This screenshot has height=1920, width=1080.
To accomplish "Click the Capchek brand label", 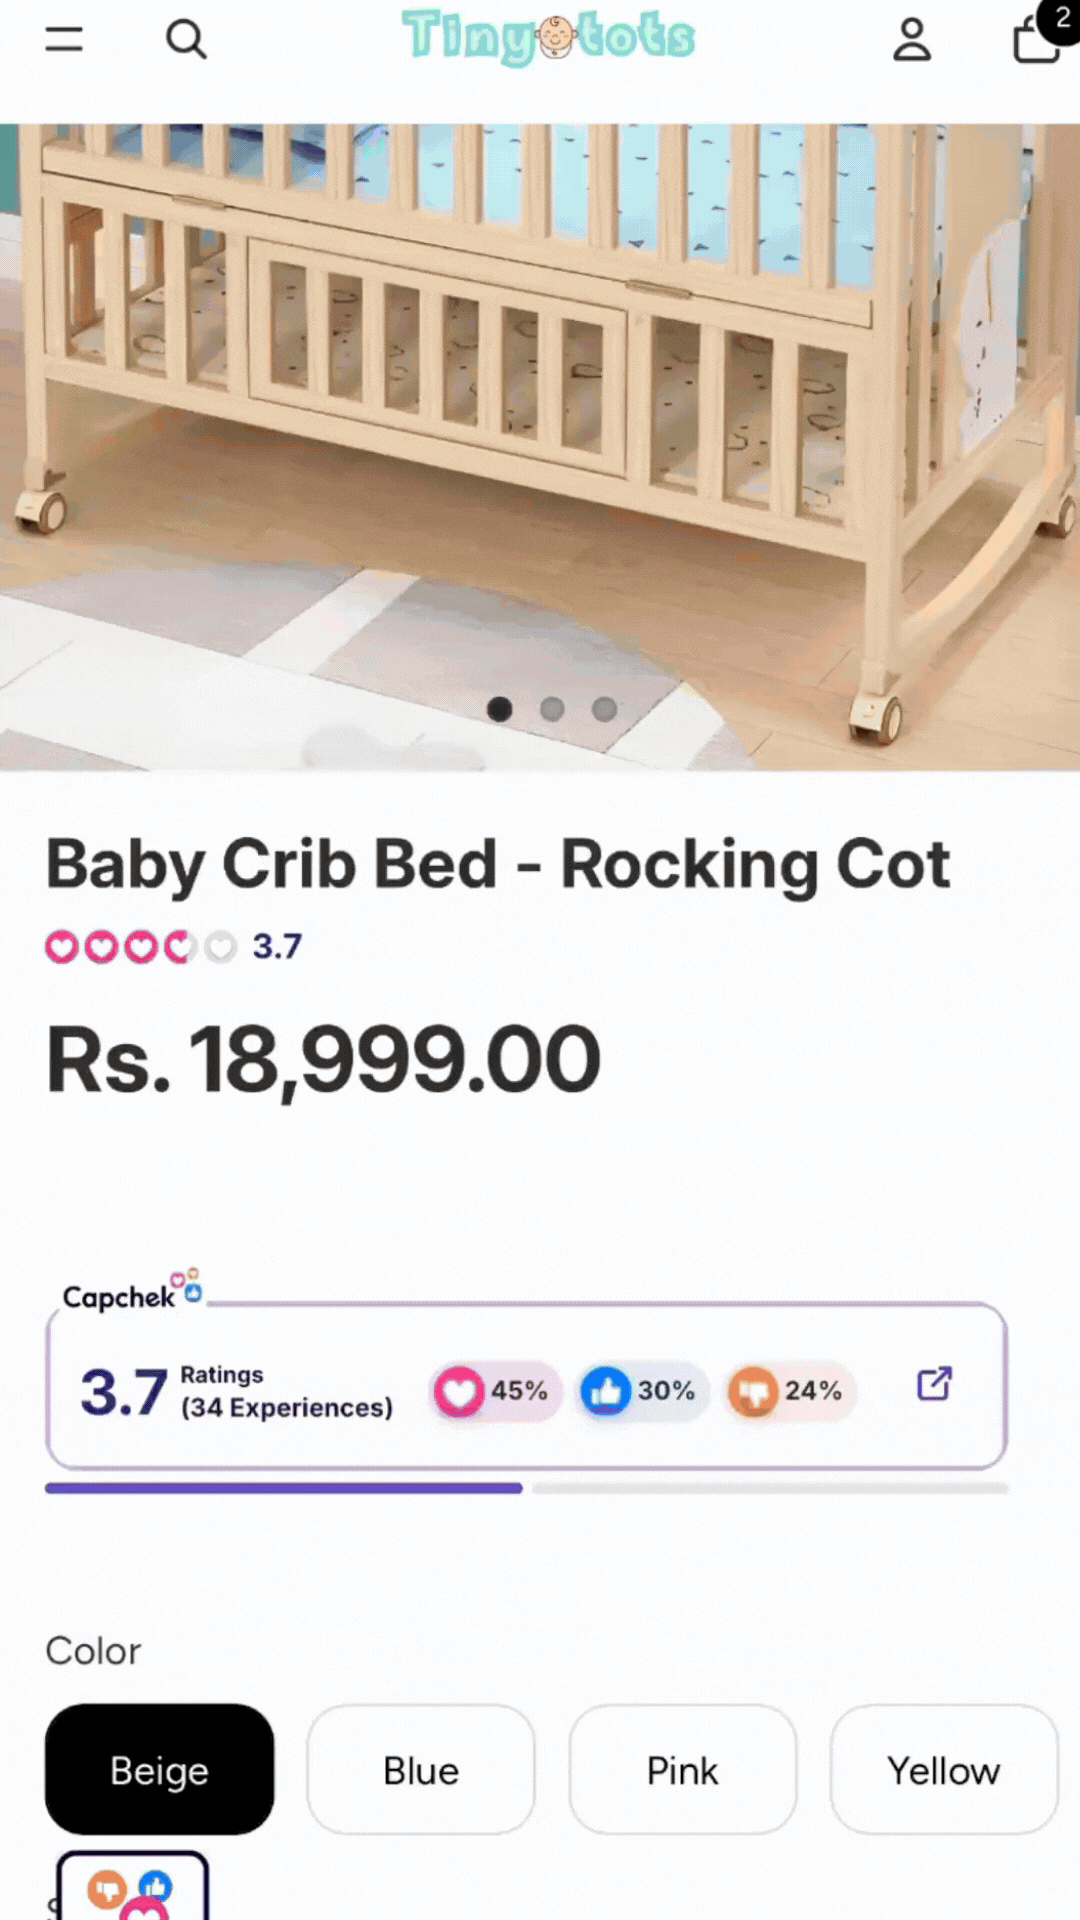I will point(120,1297).
